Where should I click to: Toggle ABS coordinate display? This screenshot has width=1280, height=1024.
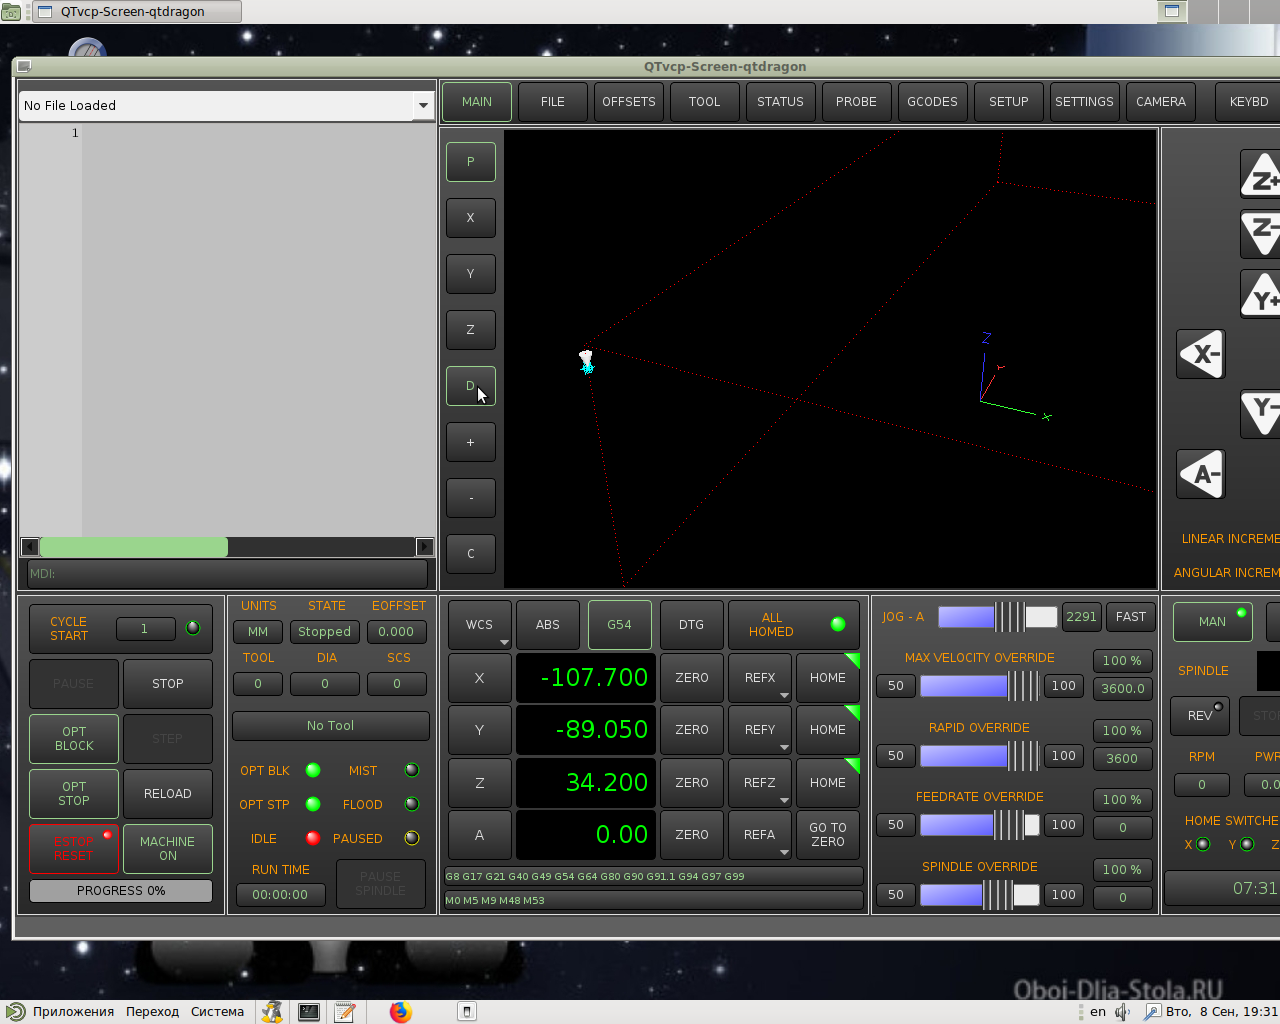point(548,625)
